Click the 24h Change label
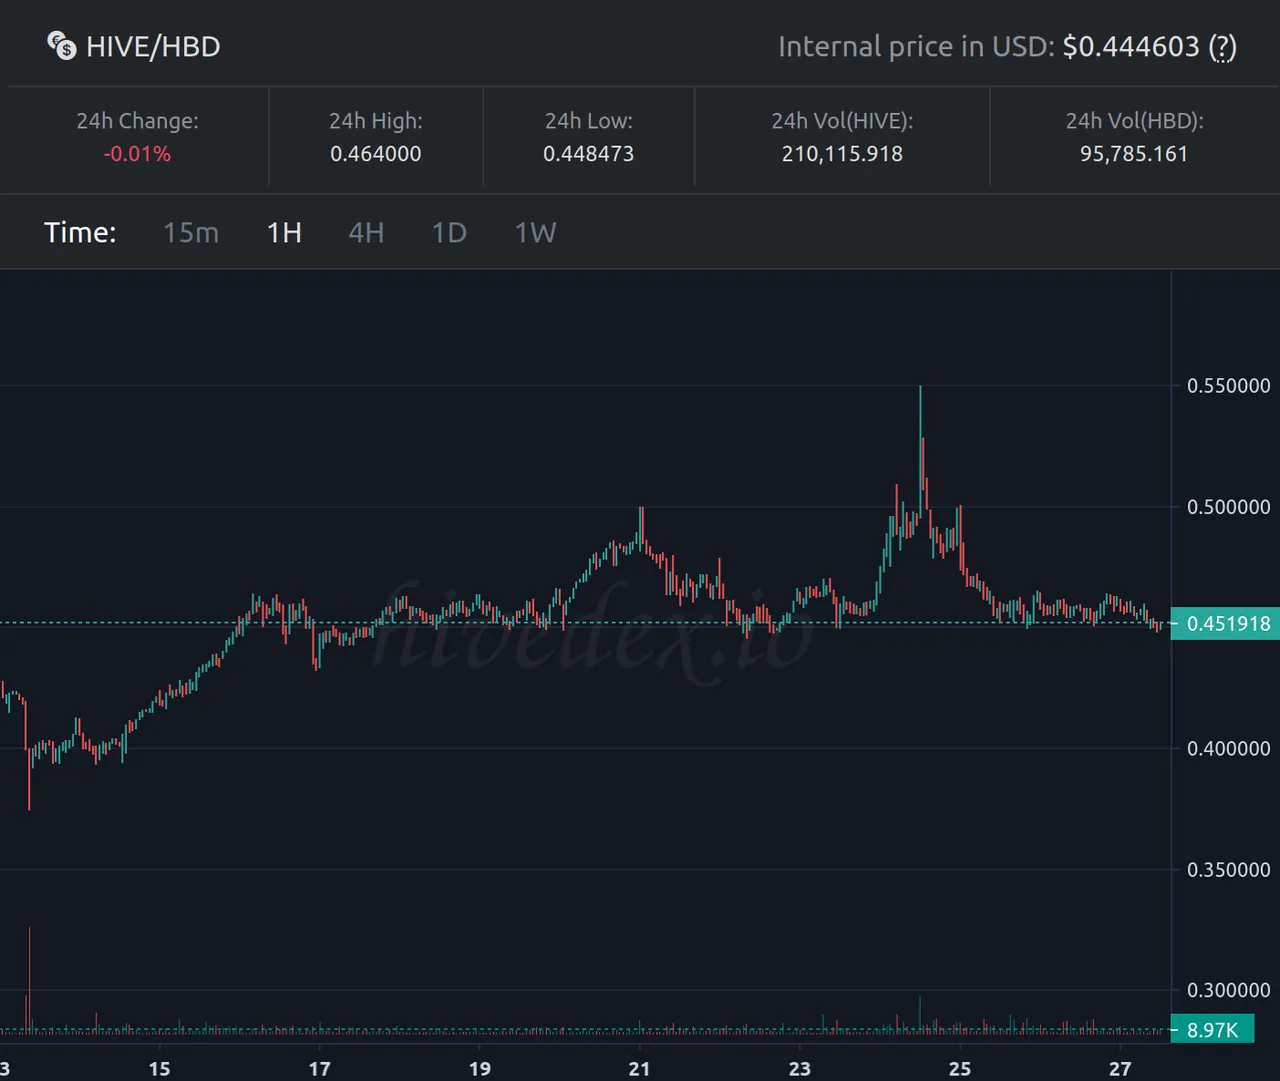This screenshot has height=1081, width=1280. tap(137, 121)
